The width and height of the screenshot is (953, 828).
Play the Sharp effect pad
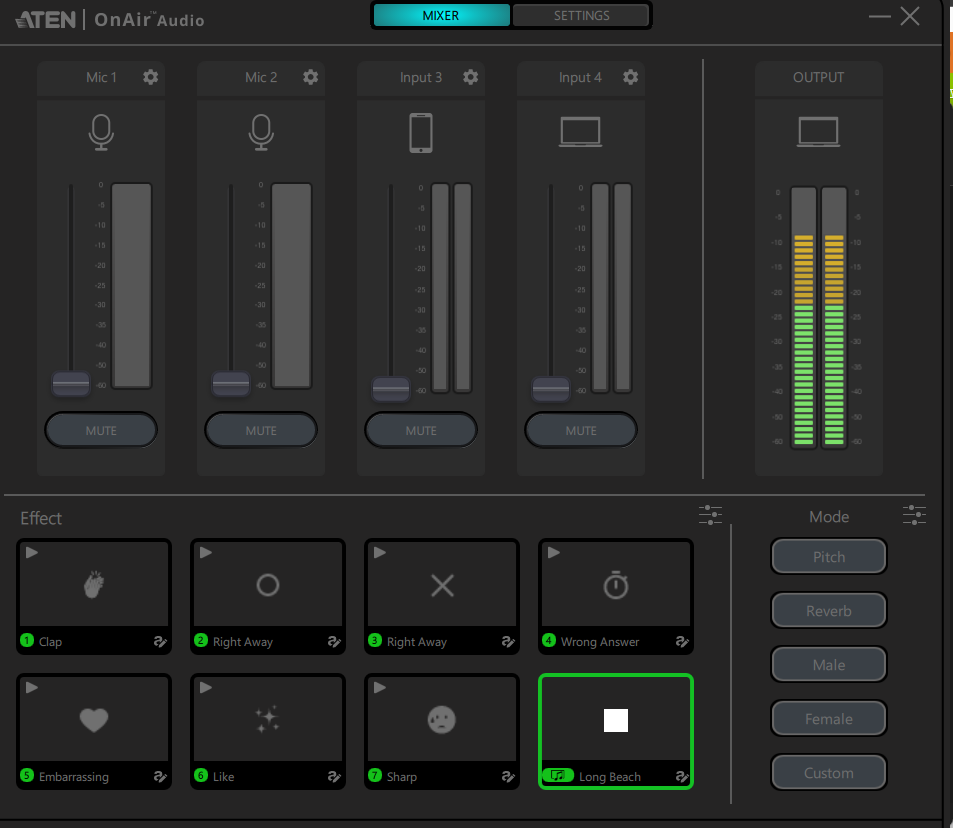tap(380, 687)
